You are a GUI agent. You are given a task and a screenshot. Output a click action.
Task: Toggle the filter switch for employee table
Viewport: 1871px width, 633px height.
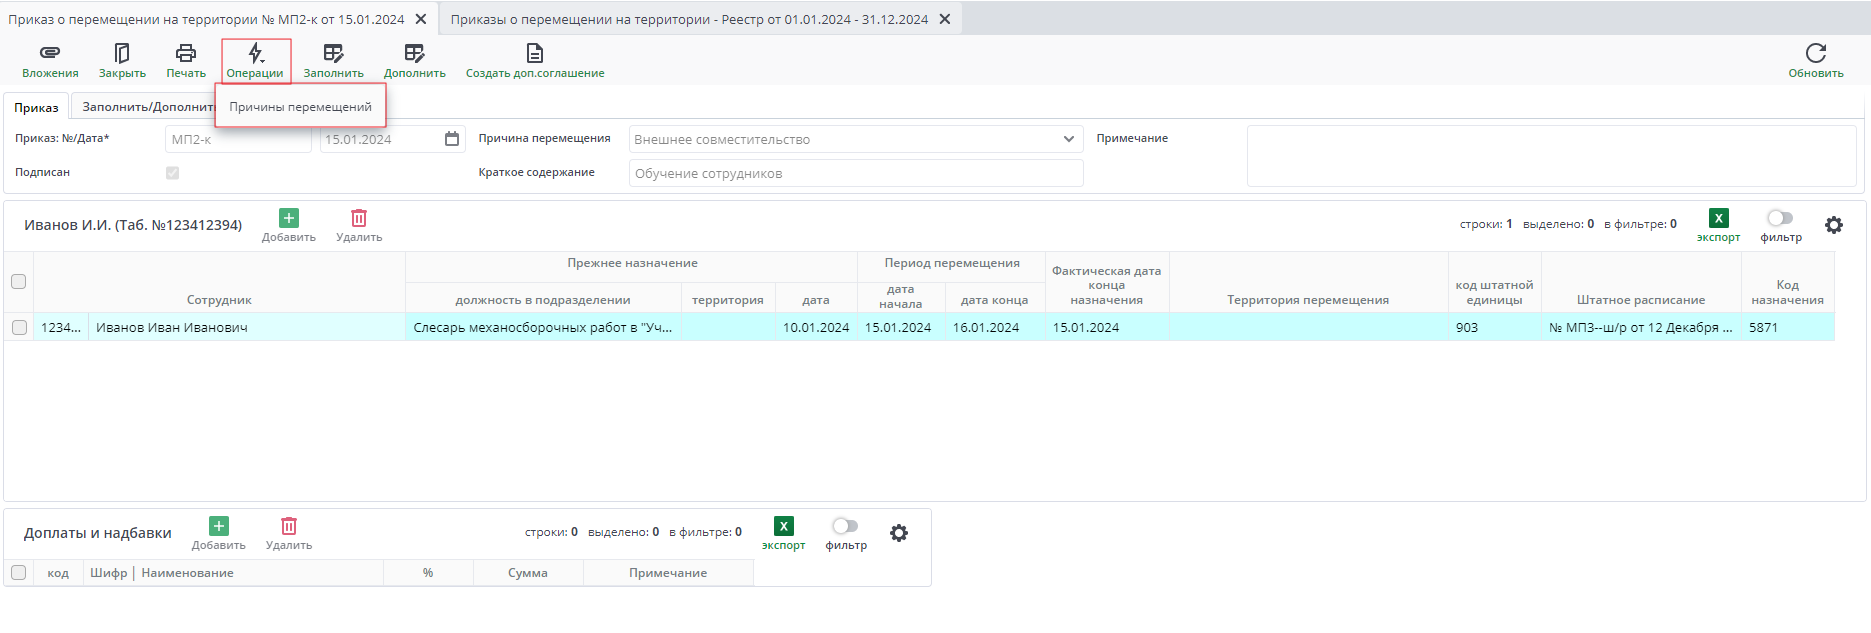point(1780,218)
